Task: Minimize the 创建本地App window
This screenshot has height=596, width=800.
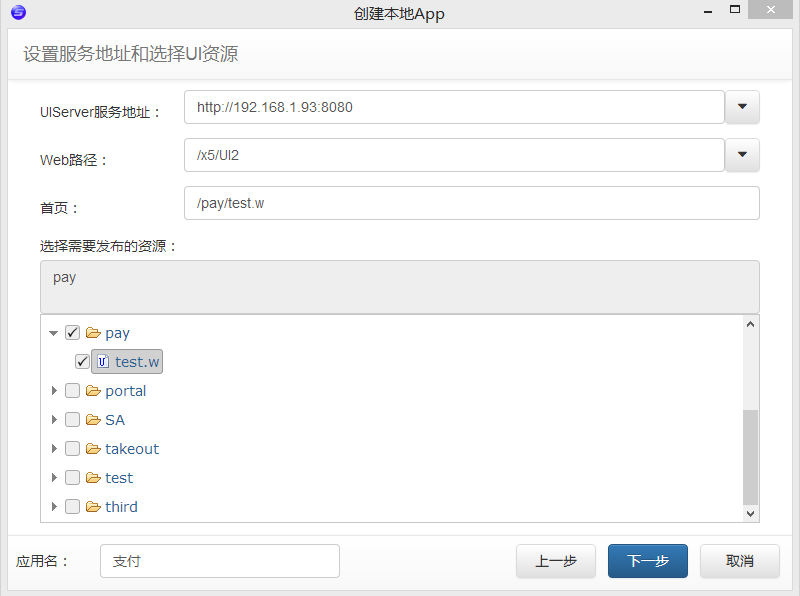Action: click(x=708, y=10)
